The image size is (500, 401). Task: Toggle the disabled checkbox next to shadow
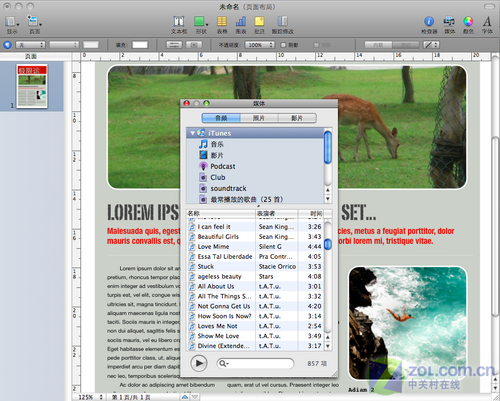[x=316, y=45]
